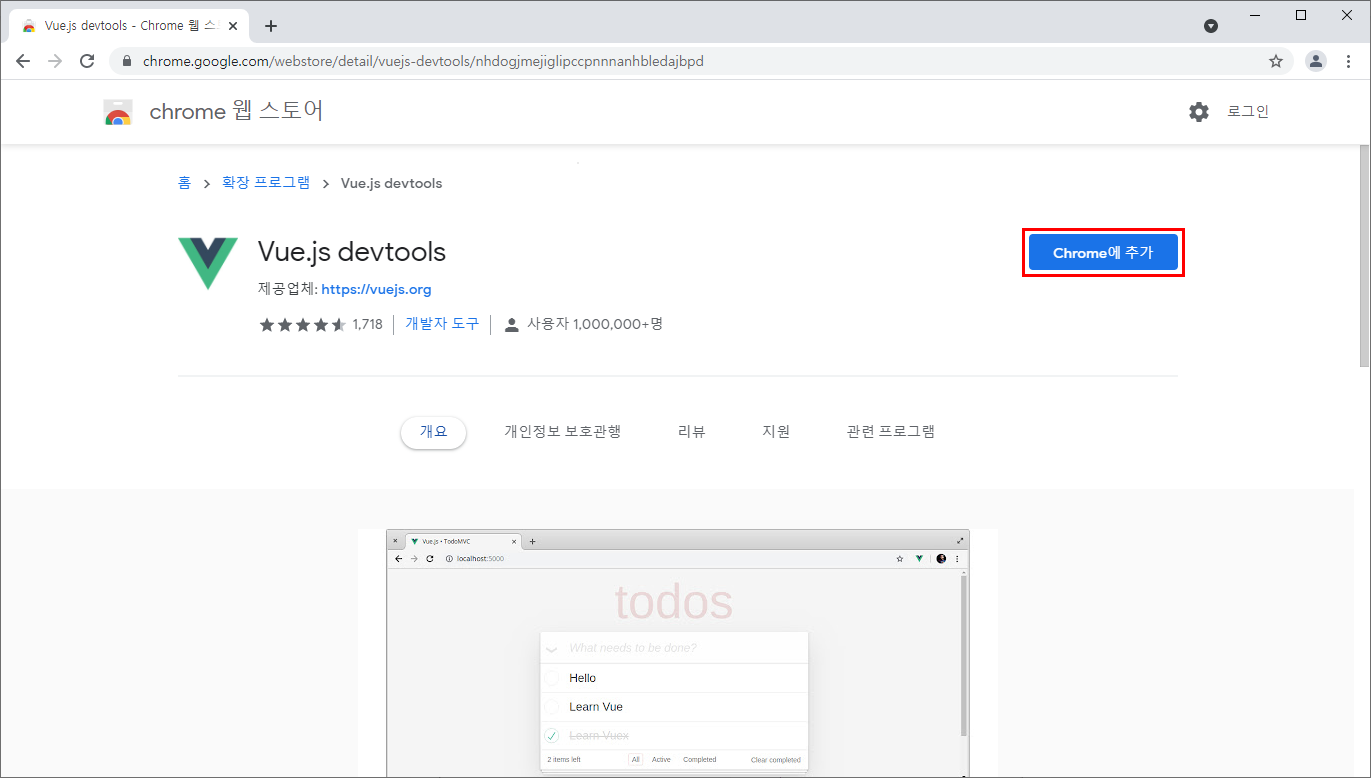This screenshot has height=778, width=1371.
Task: Click the padlock site info icon
Action: 126,61
